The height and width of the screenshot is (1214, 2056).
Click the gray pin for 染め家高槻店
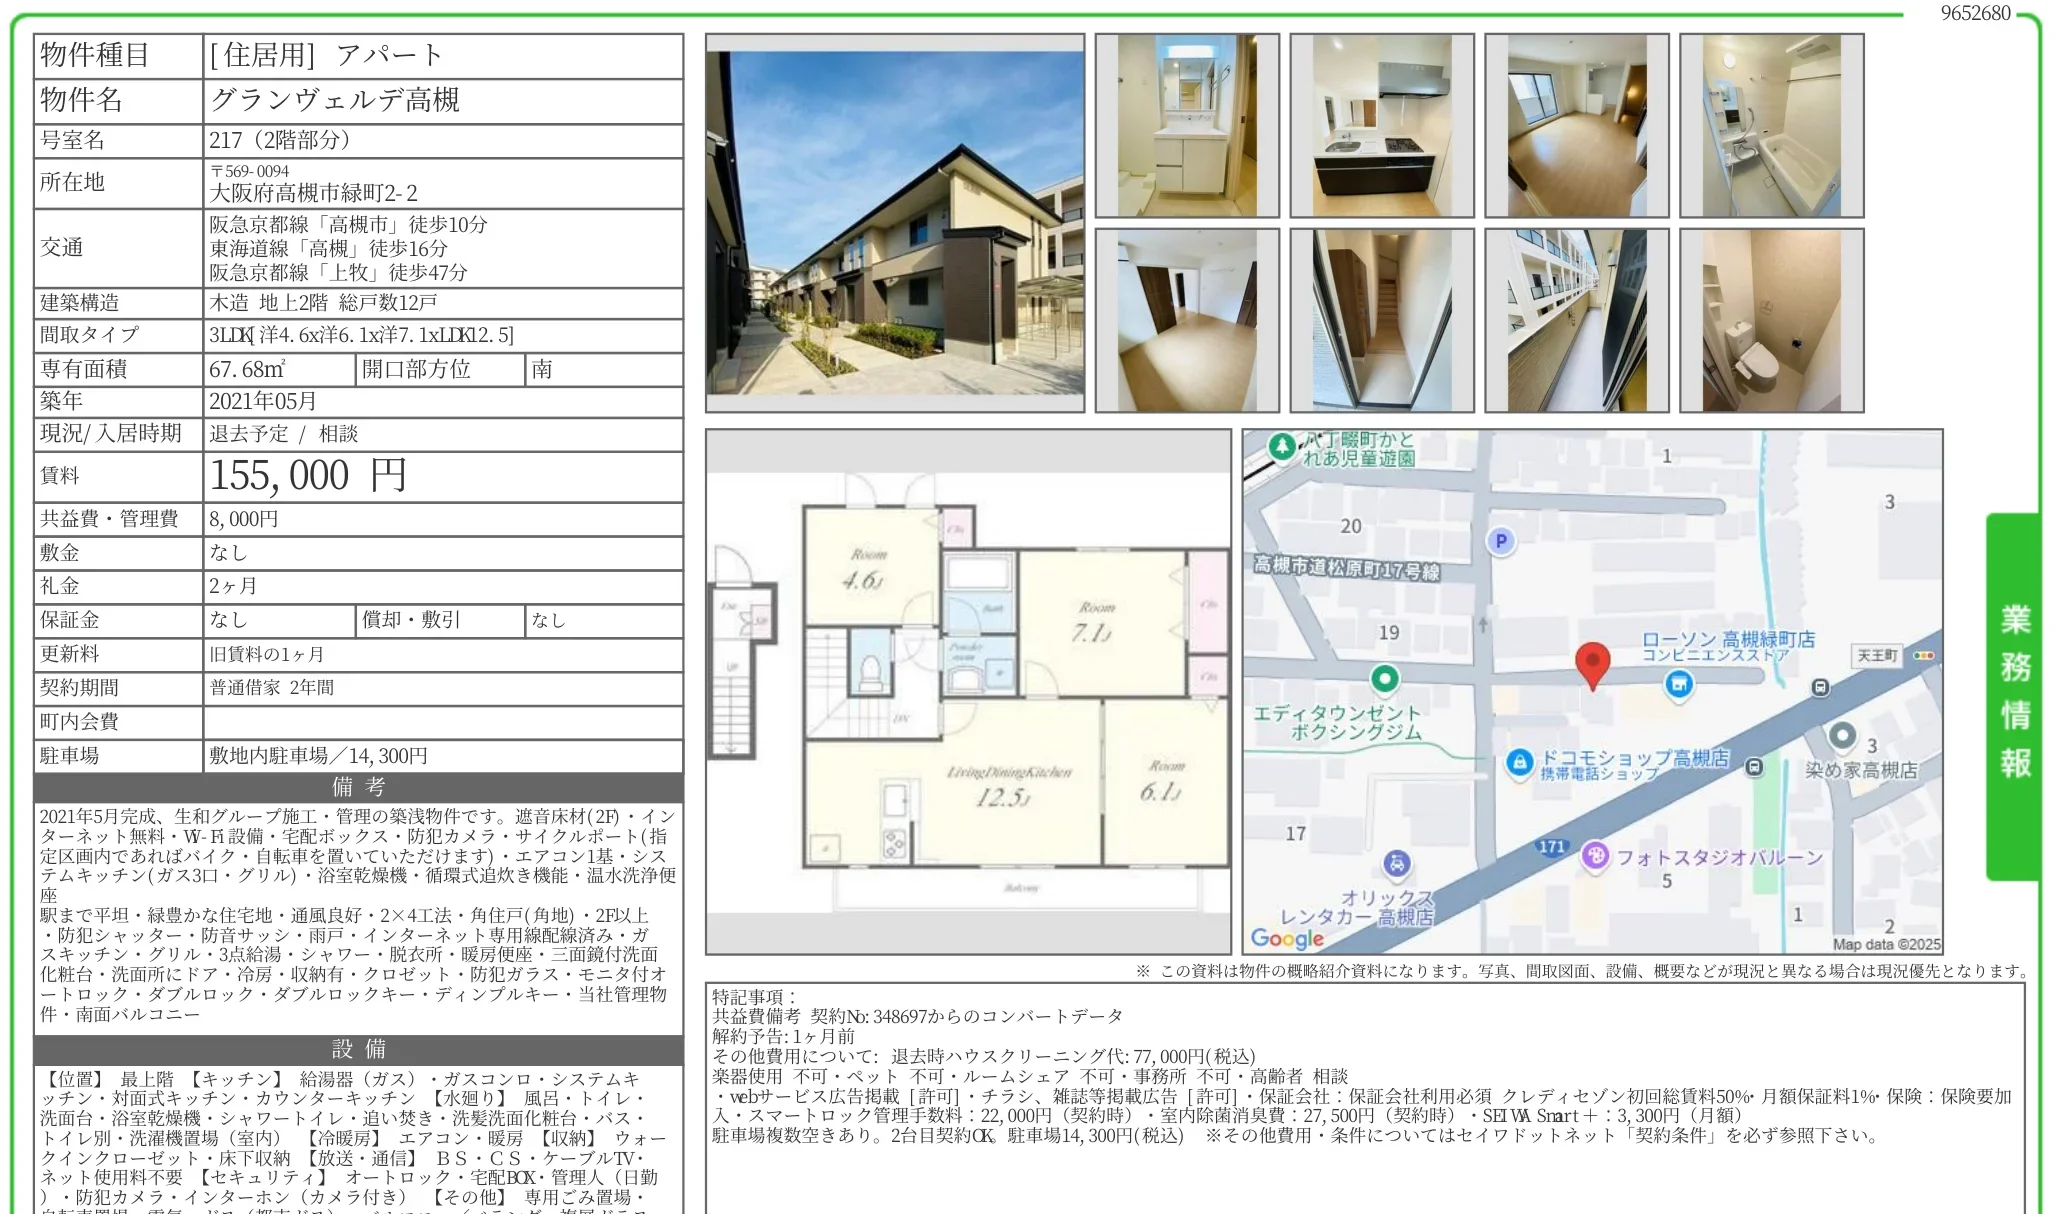click(x=1842, y=736)
